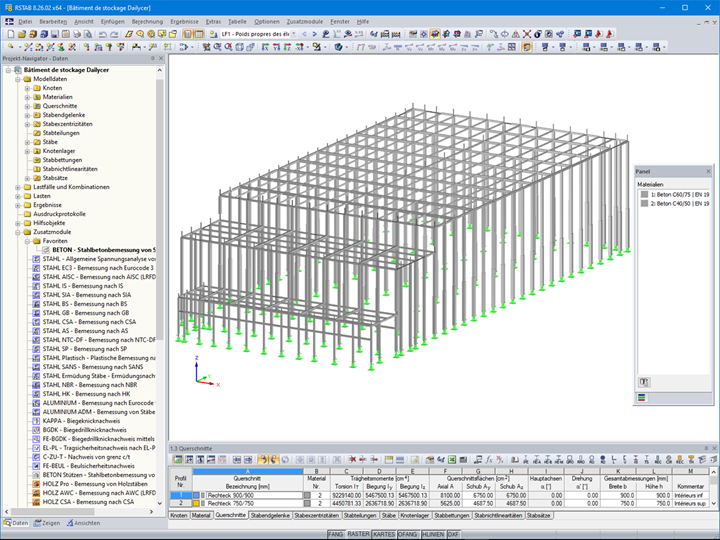Screen dimensions: 720x540
Task: Click the Knoten folder icon in navigator
Action: [37, 88]
